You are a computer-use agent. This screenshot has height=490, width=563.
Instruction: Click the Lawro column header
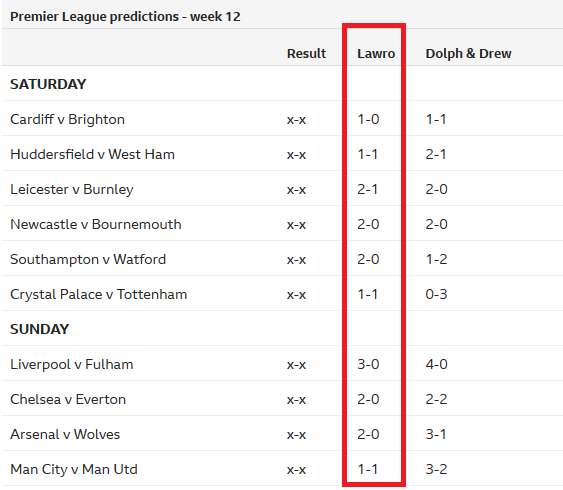[x=376, y=53]
